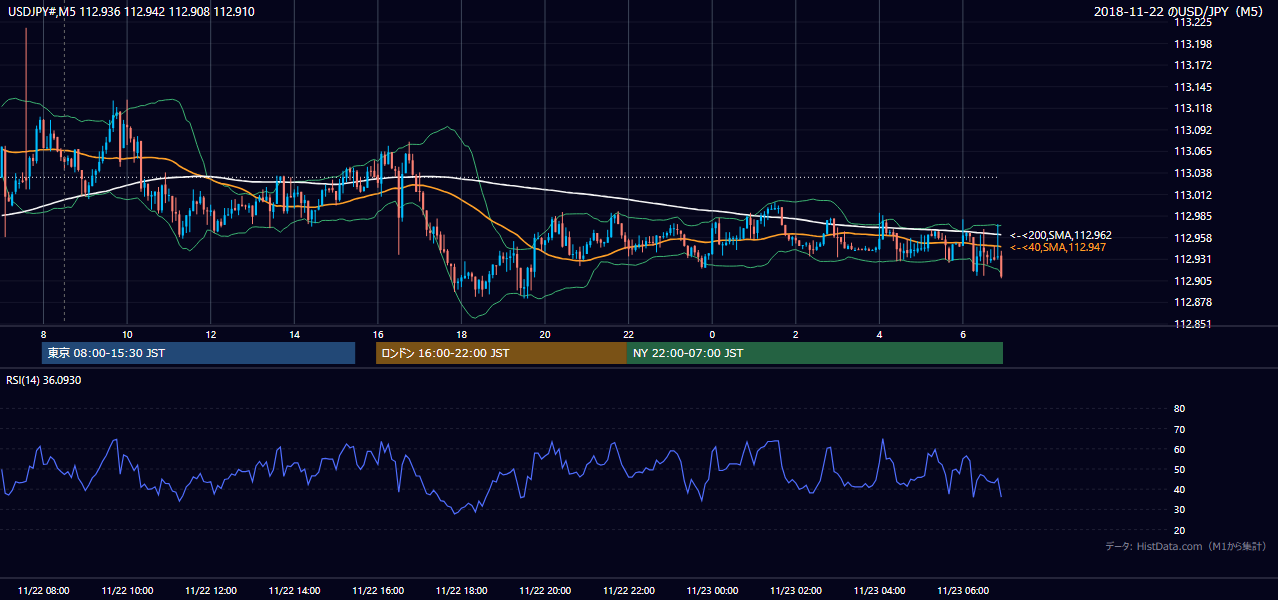Click price axis value 113.038

coord(1192,173)
